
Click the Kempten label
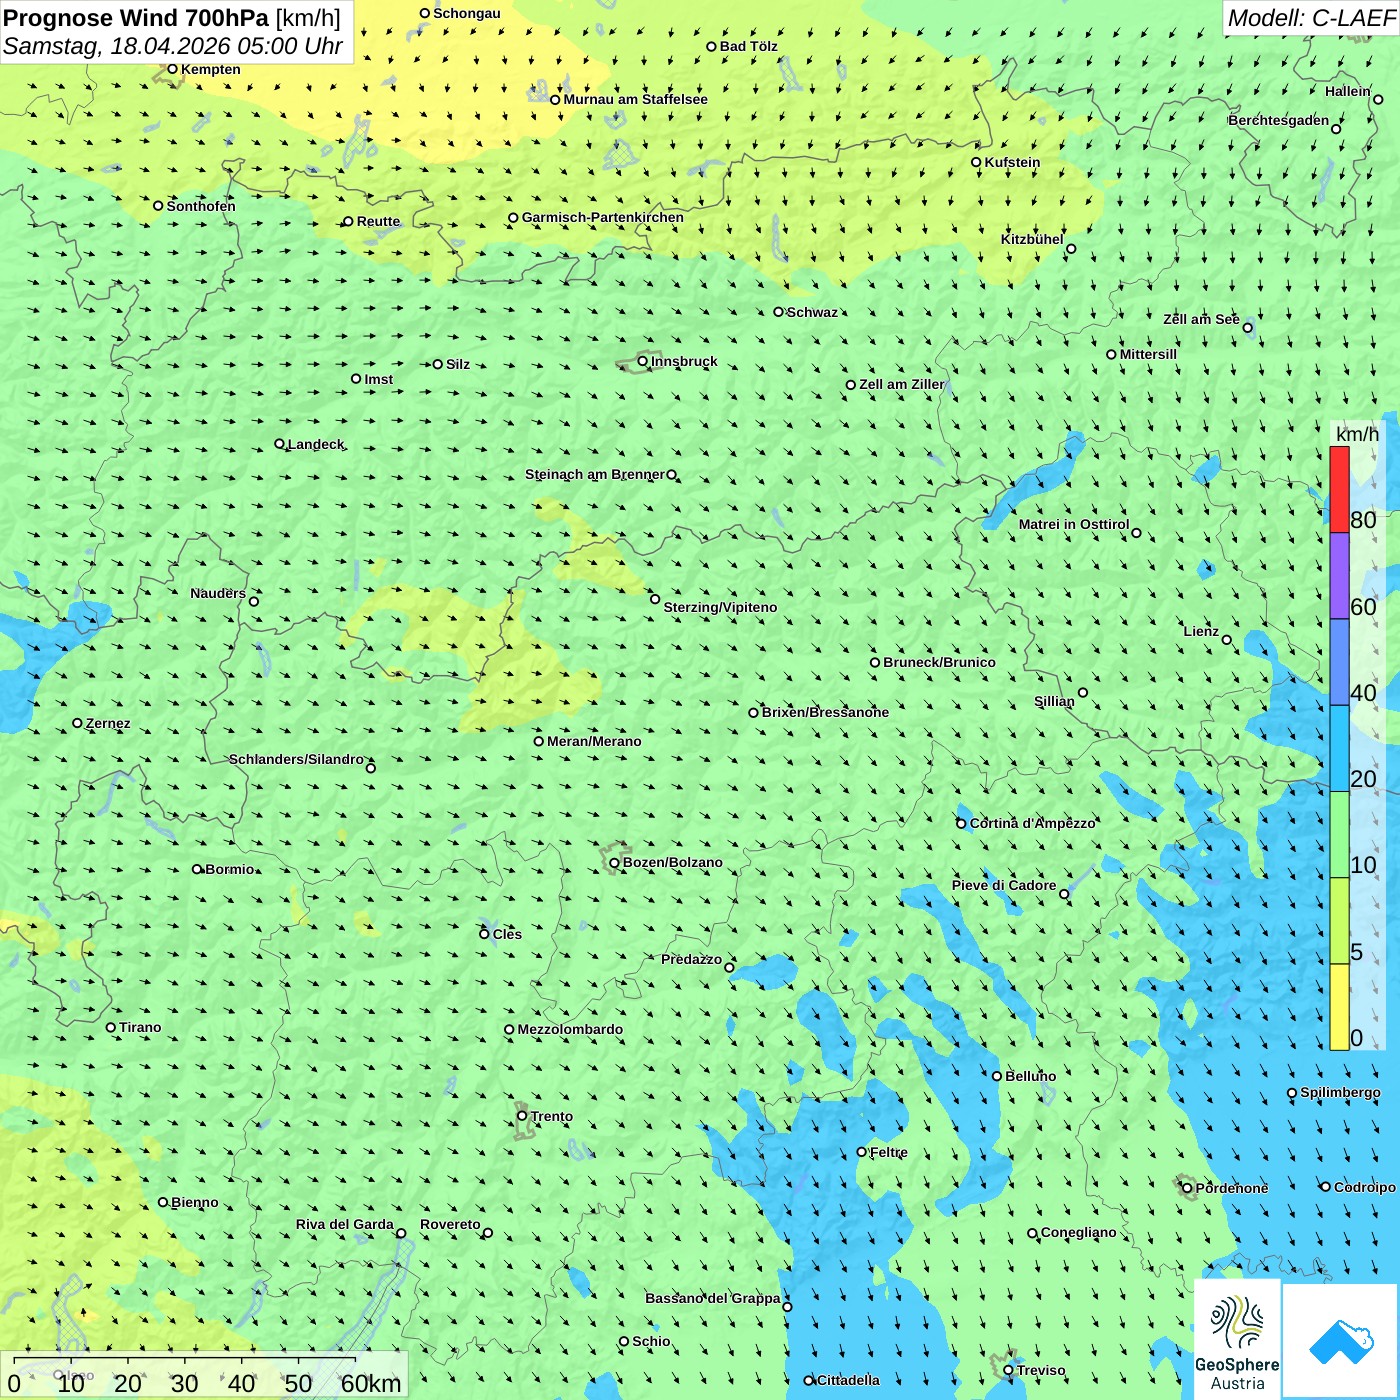click(x=211, y=69)
